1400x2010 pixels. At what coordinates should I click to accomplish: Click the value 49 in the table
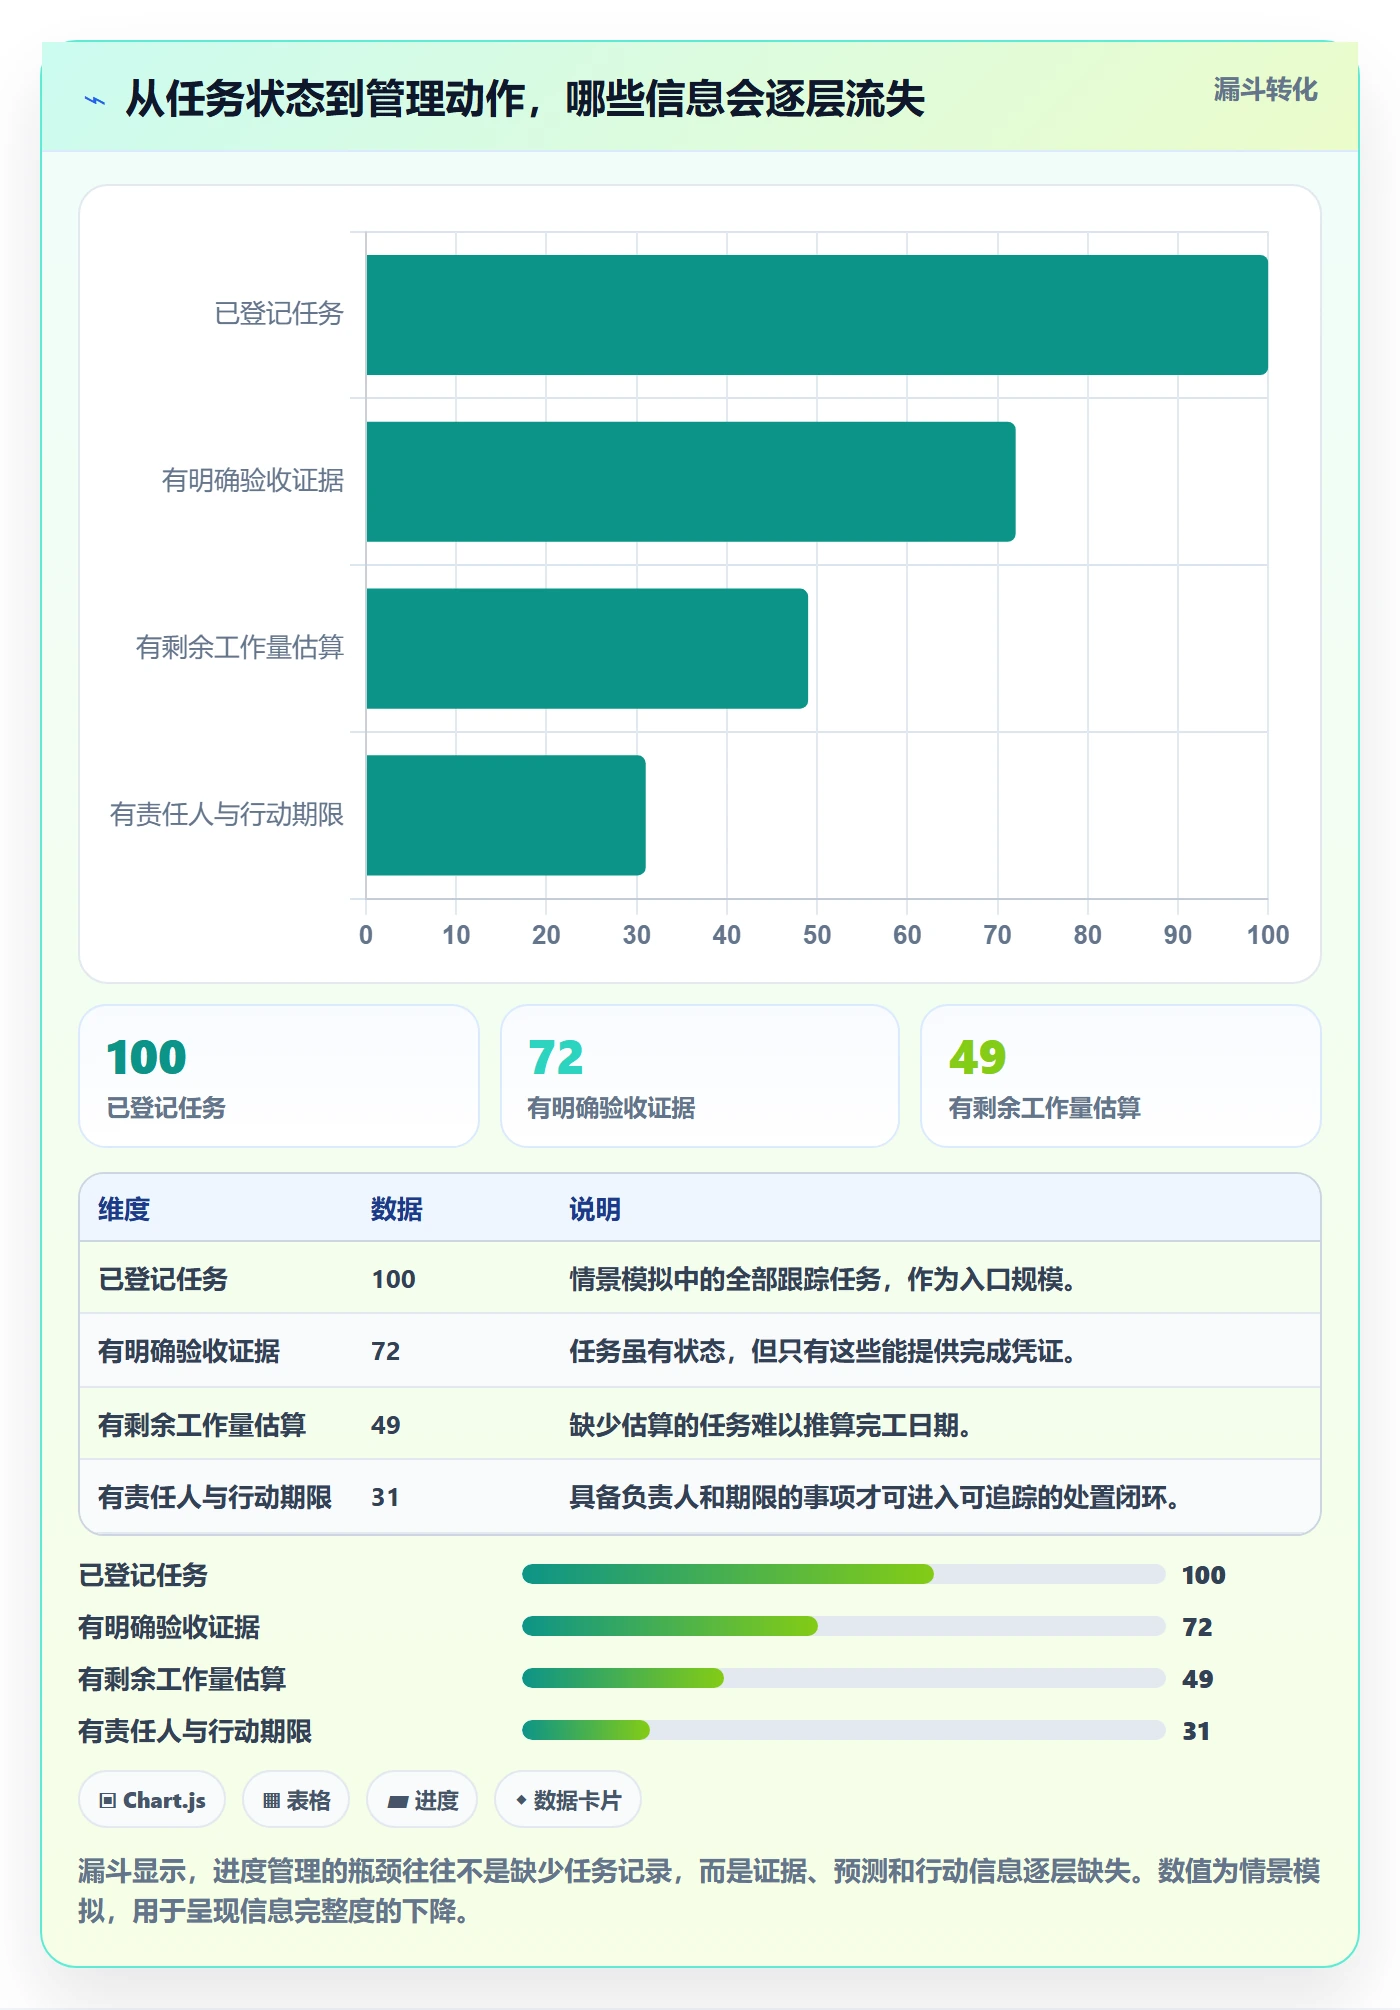tap(385, 1425)
